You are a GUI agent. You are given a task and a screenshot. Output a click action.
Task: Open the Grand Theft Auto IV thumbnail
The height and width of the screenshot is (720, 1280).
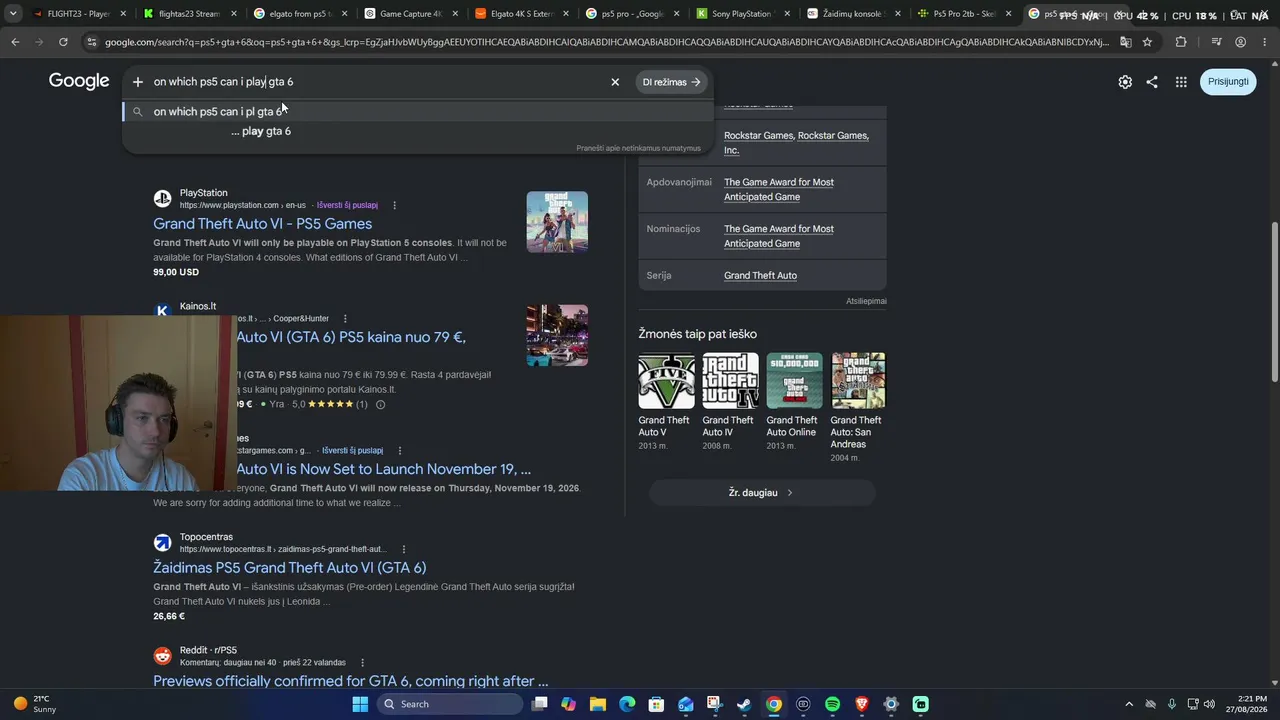[730, 381]
